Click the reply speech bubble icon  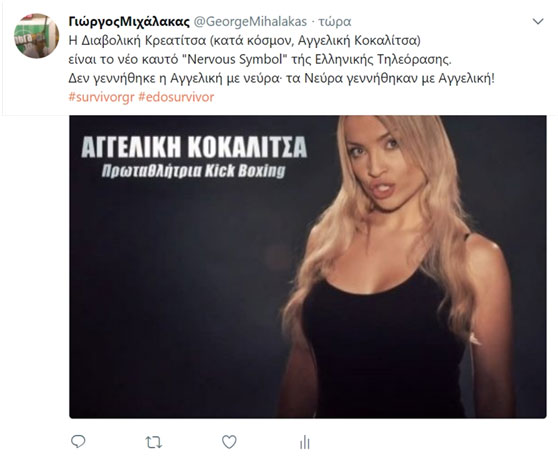click(78, 442)
